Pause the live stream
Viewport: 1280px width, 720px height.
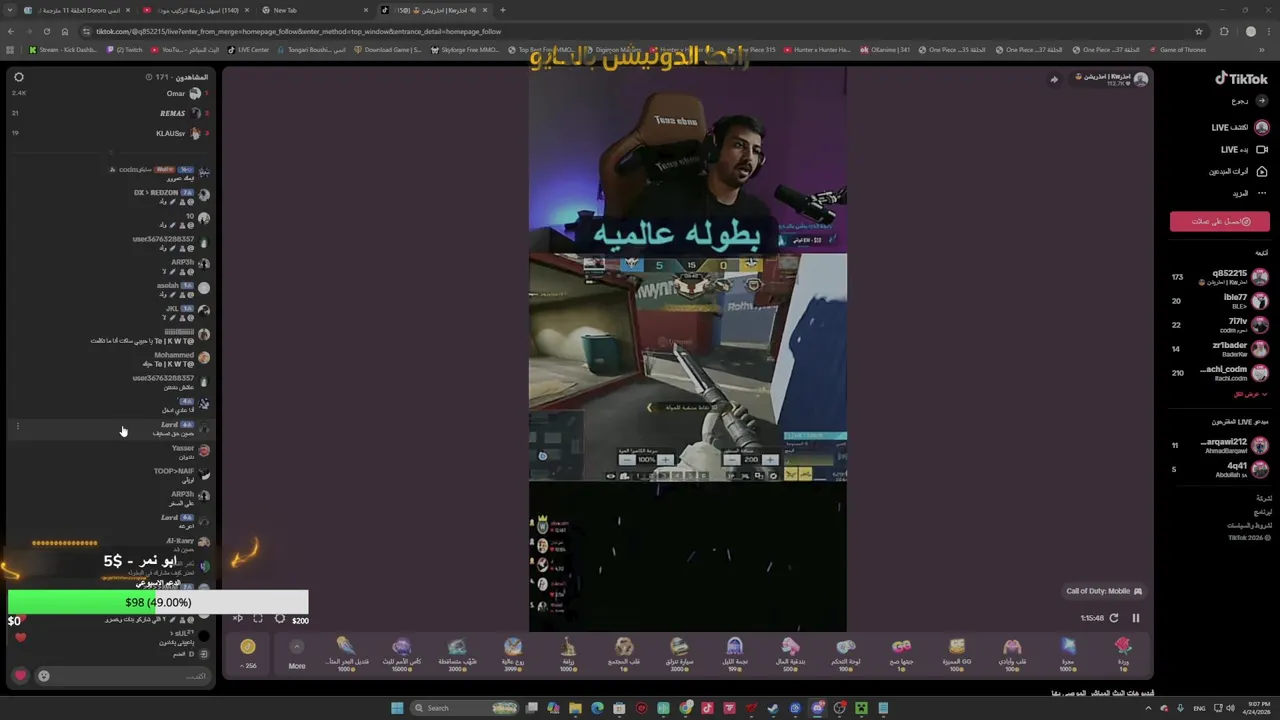point(1135,618)
